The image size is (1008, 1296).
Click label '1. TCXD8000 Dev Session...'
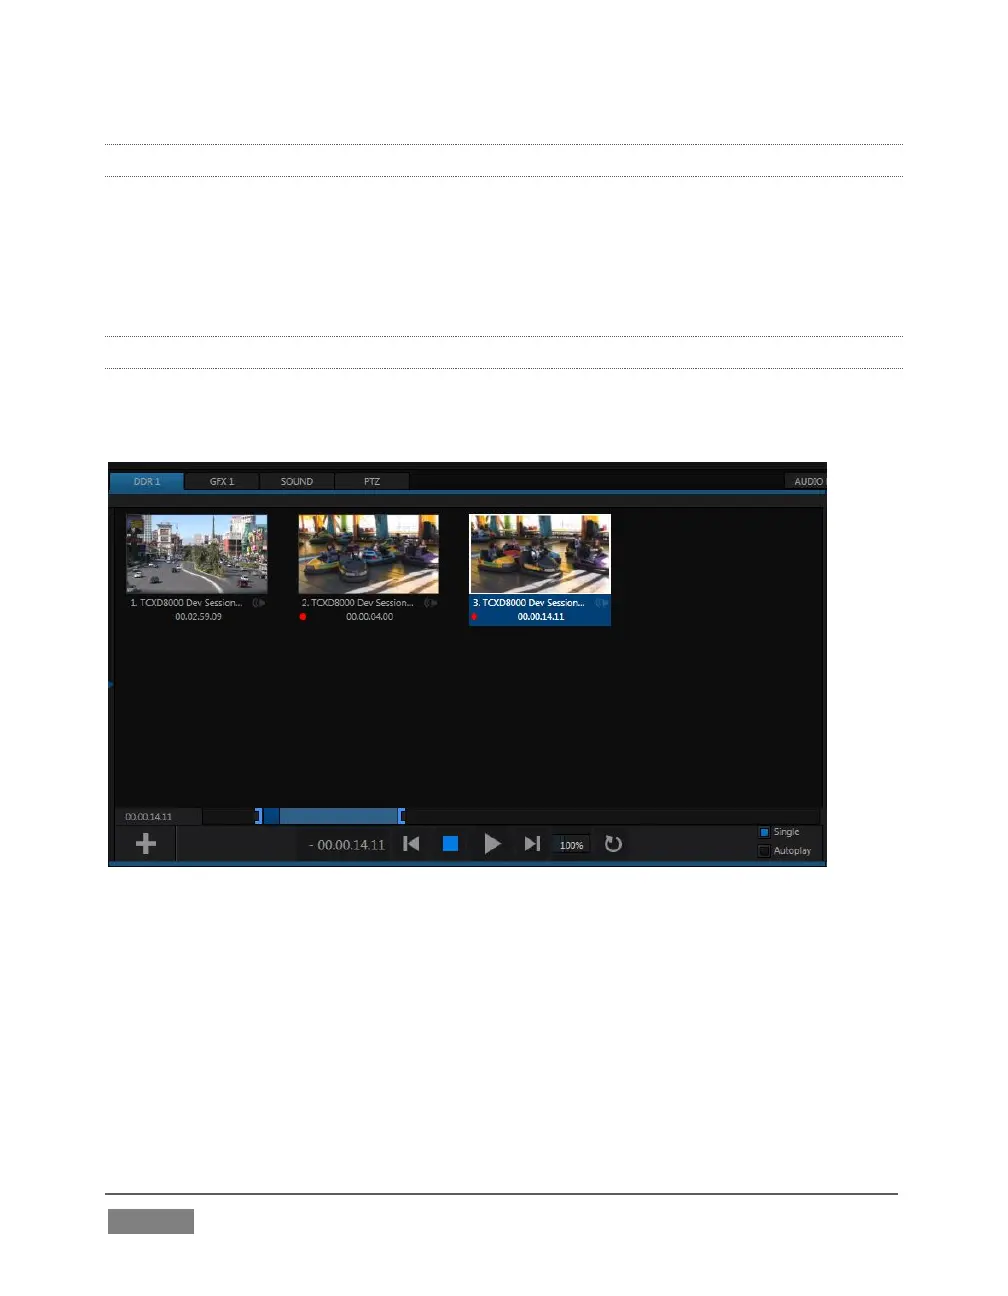[186, 603]
